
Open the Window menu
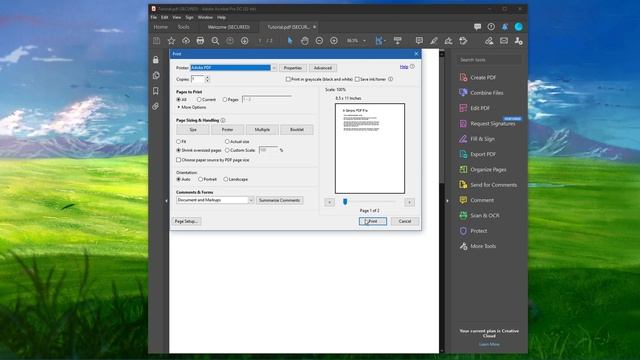(x=205, y=18)
